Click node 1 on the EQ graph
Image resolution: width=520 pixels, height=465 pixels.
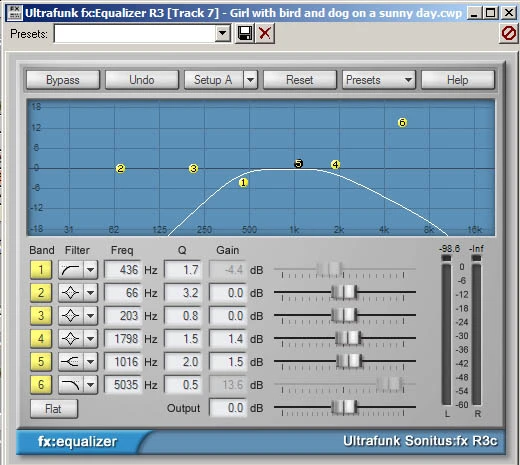coord(243,183)
